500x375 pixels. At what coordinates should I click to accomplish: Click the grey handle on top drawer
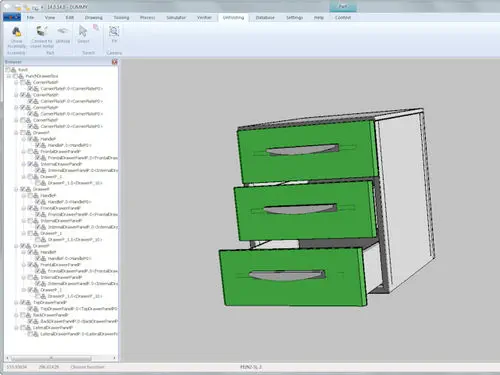tap(302, 150)
